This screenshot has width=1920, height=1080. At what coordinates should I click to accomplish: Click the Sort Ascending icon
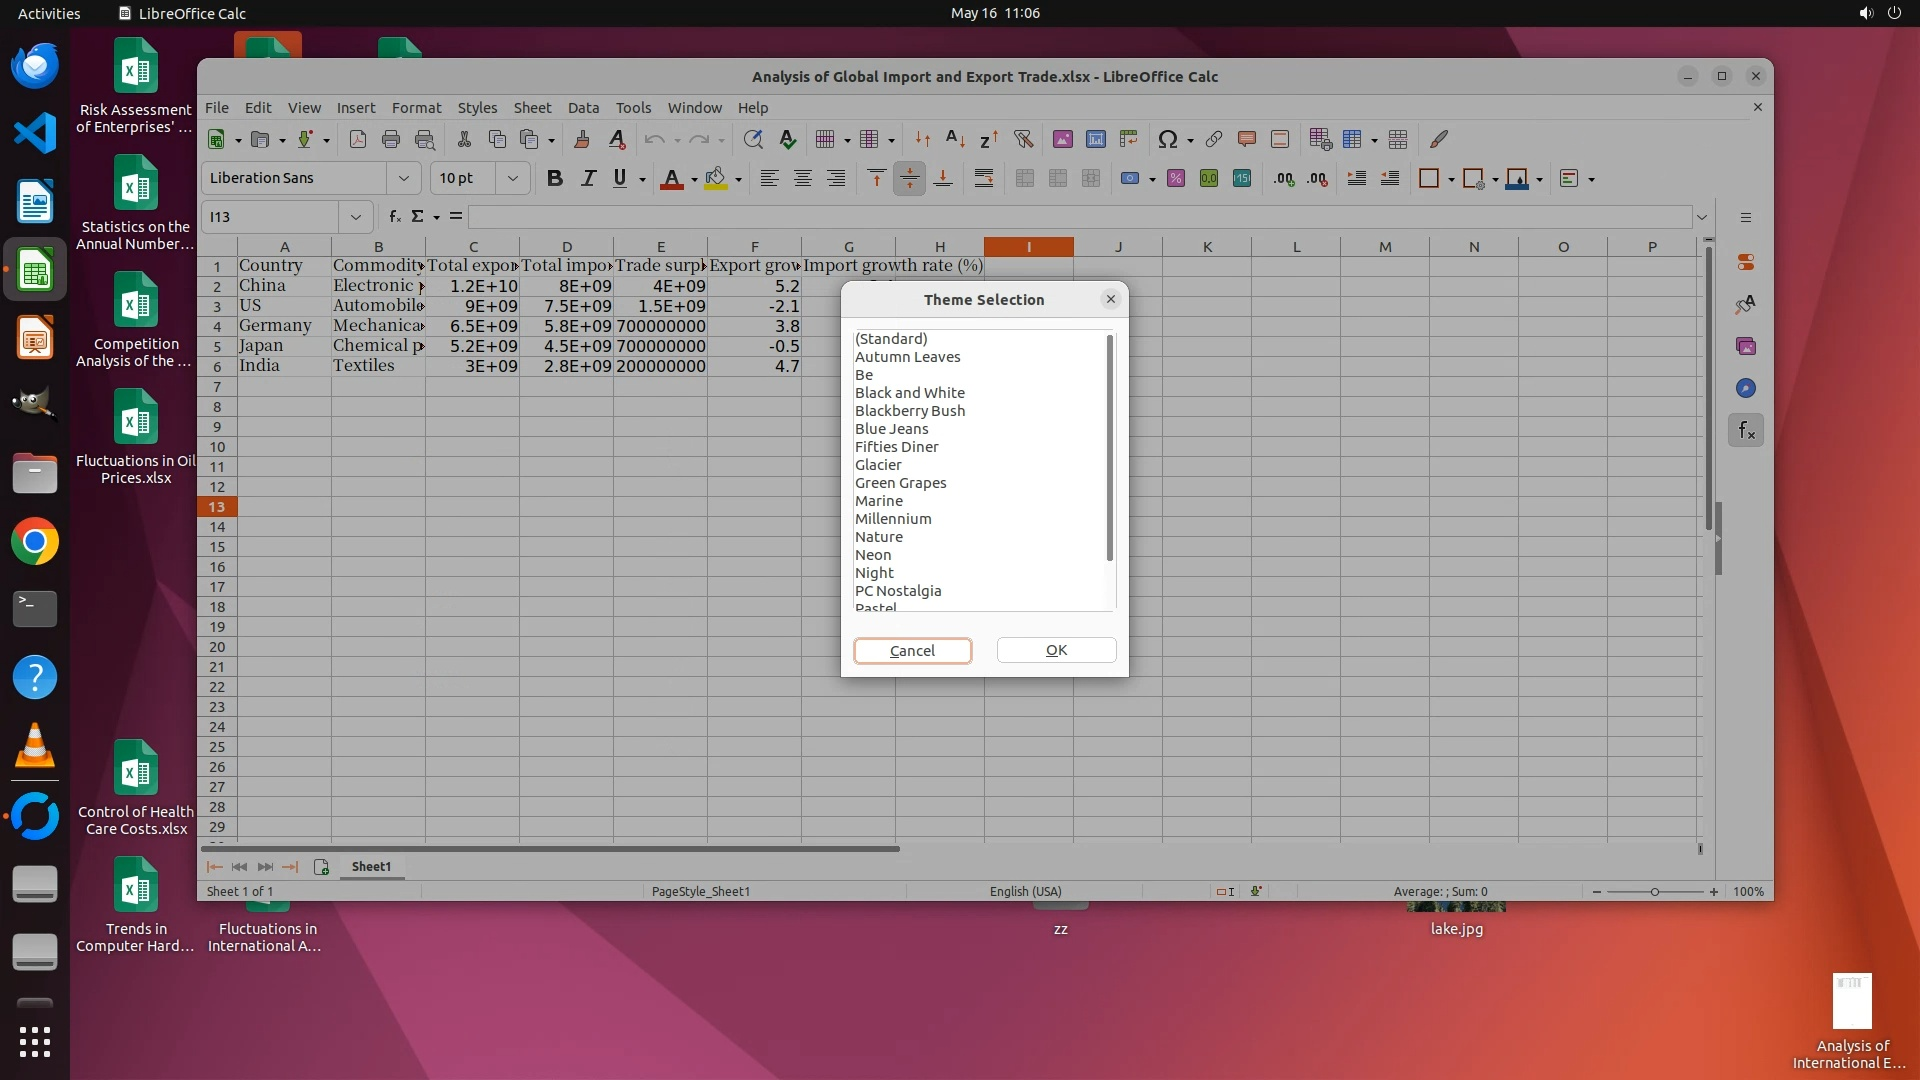955,139
